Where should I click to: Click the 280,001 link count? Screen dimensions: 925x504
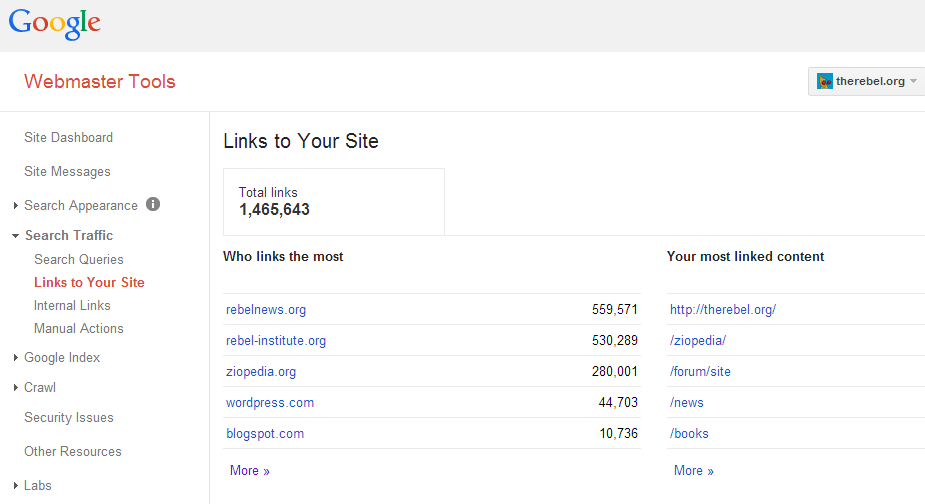click(615, 372)
